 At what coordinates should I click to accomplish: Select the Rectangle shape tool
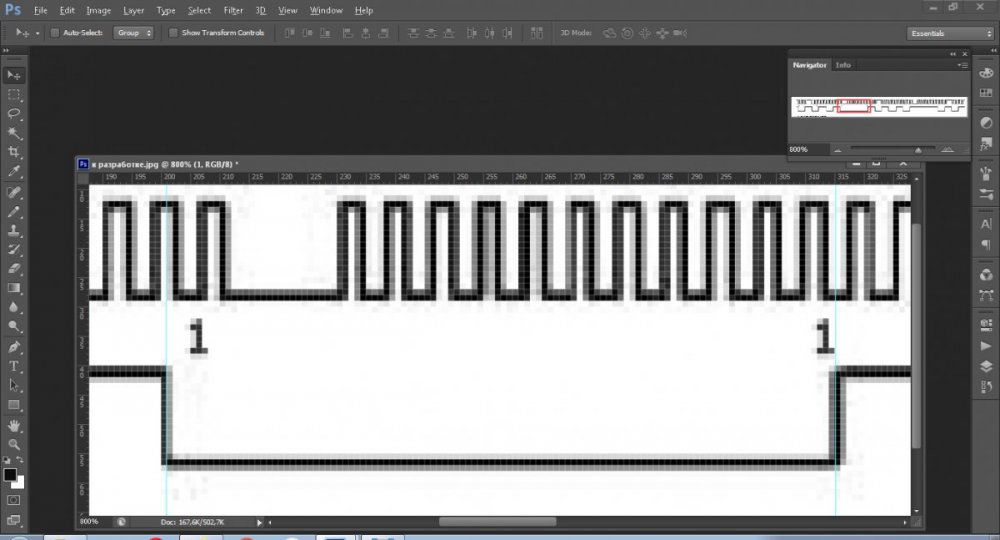pos(13,405)
